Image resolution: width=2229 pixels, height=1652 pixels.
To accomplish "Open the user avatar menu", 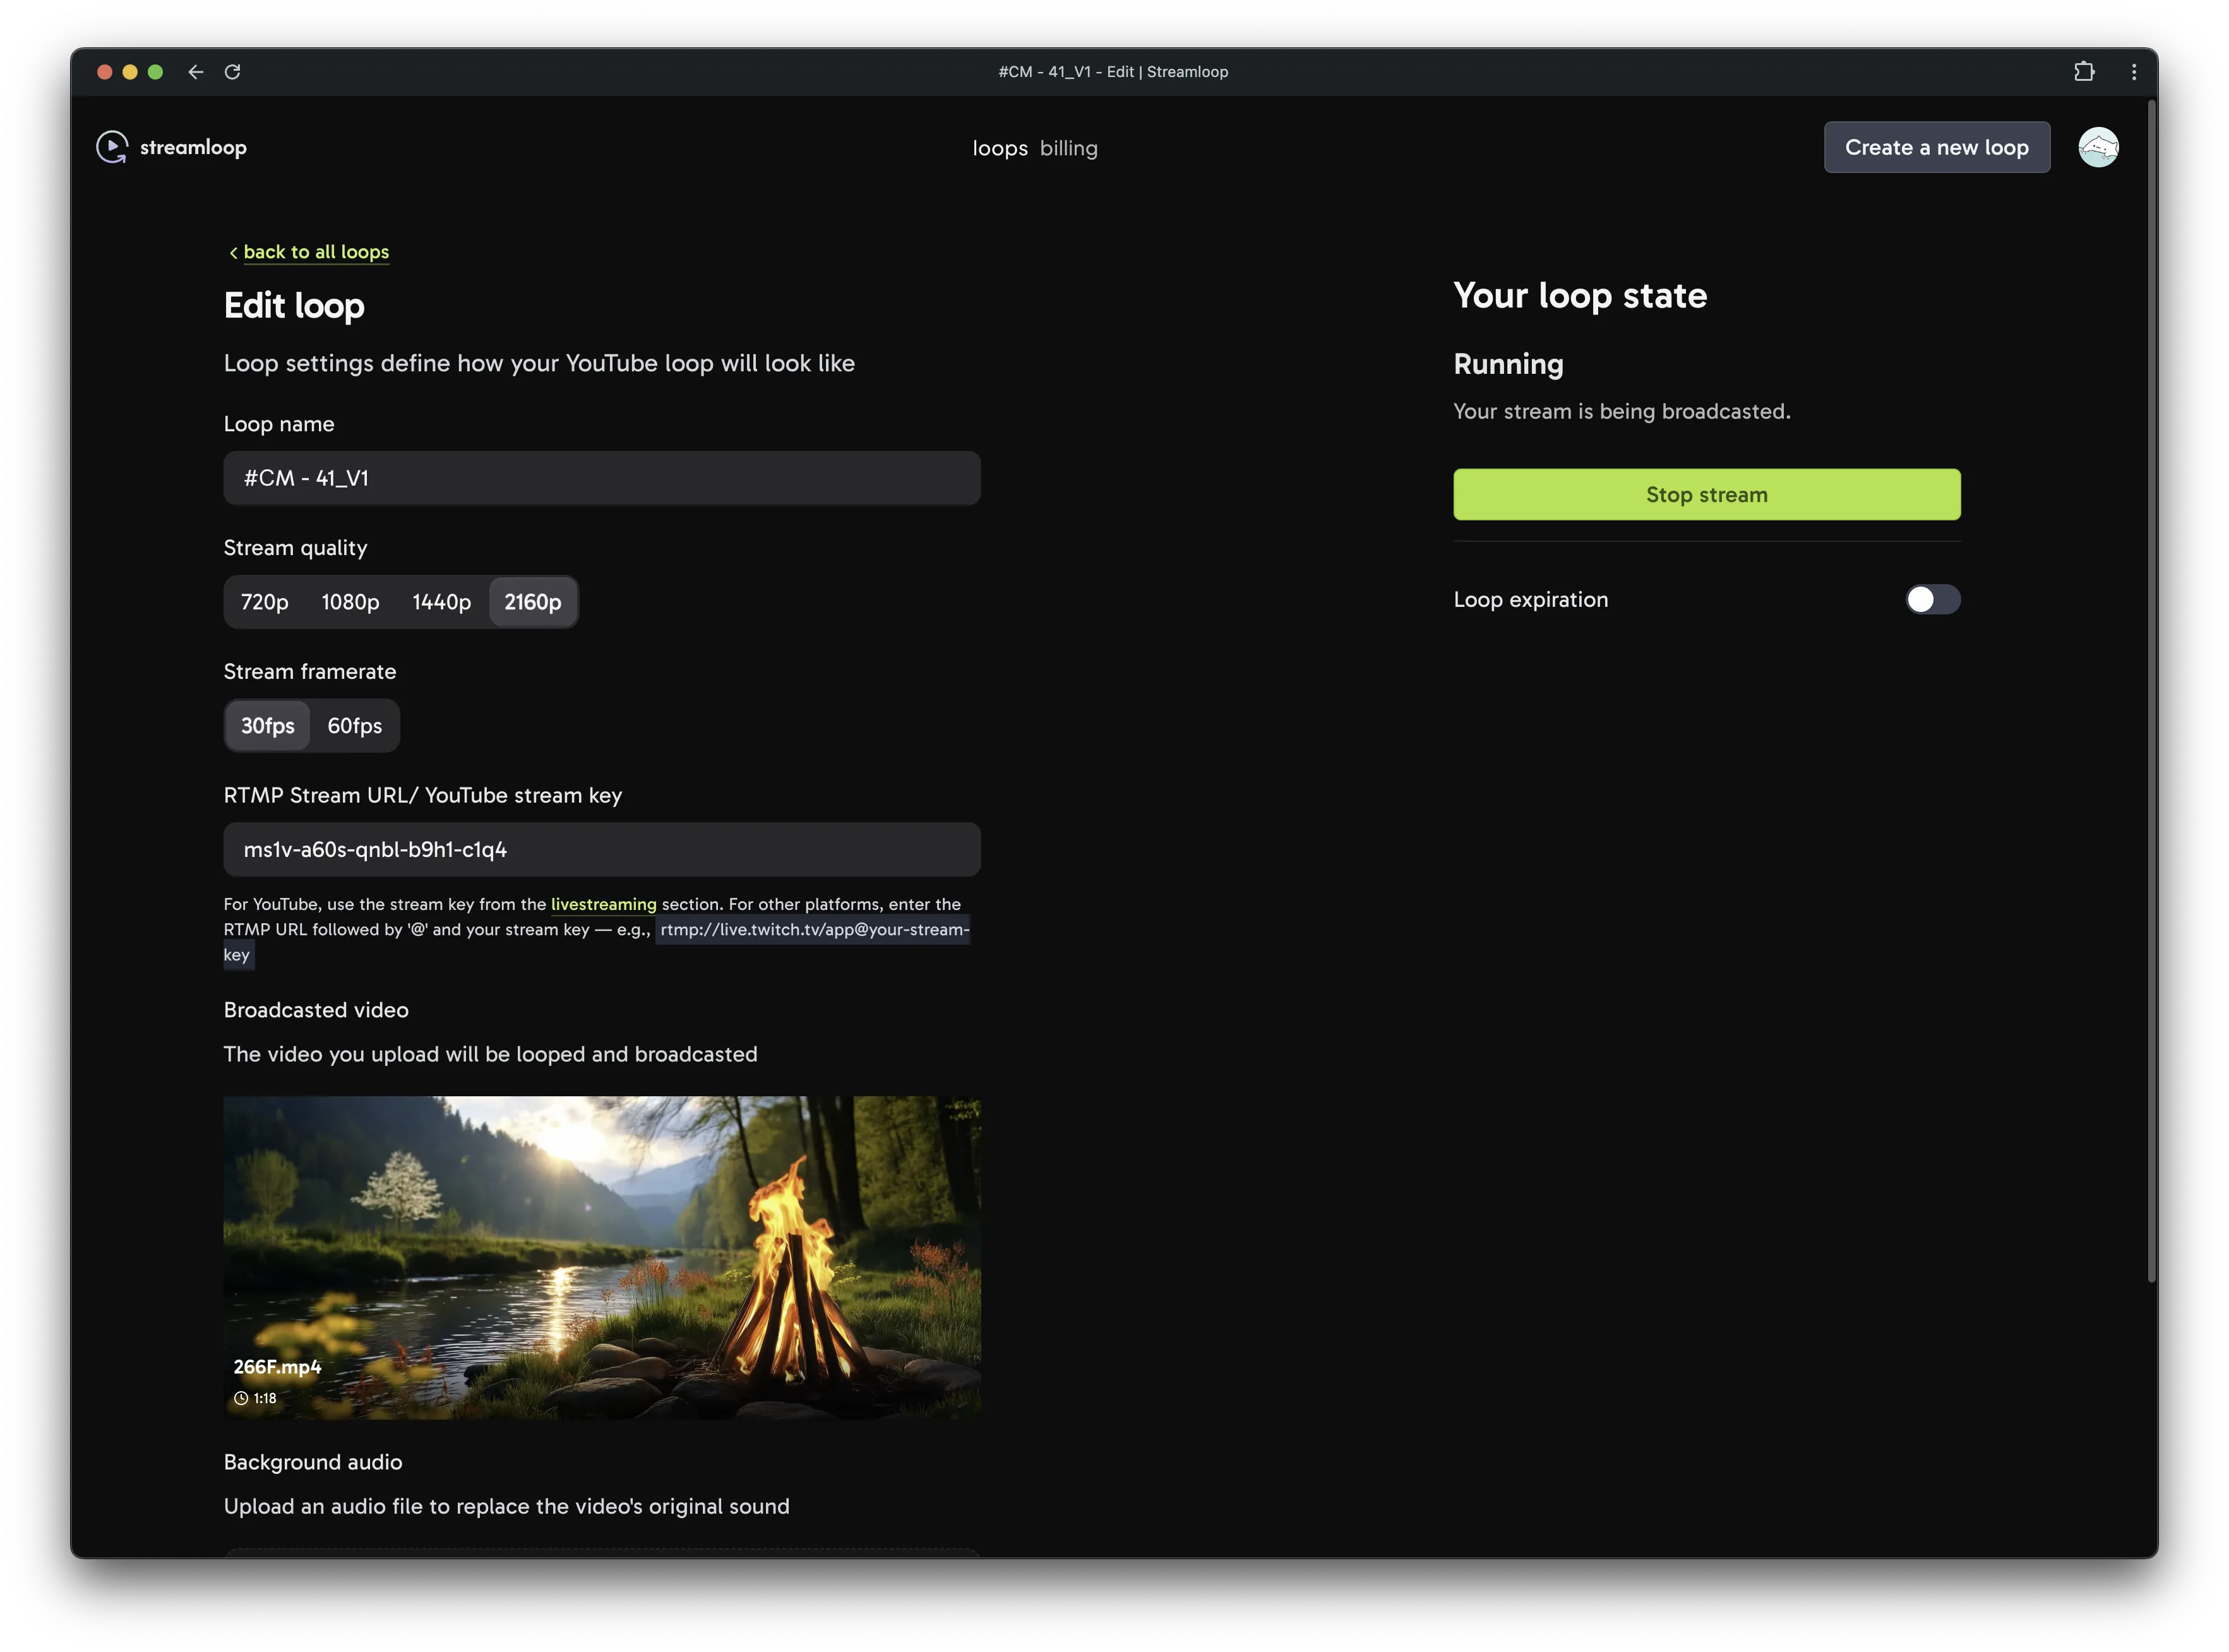I will pos(2098,146).
